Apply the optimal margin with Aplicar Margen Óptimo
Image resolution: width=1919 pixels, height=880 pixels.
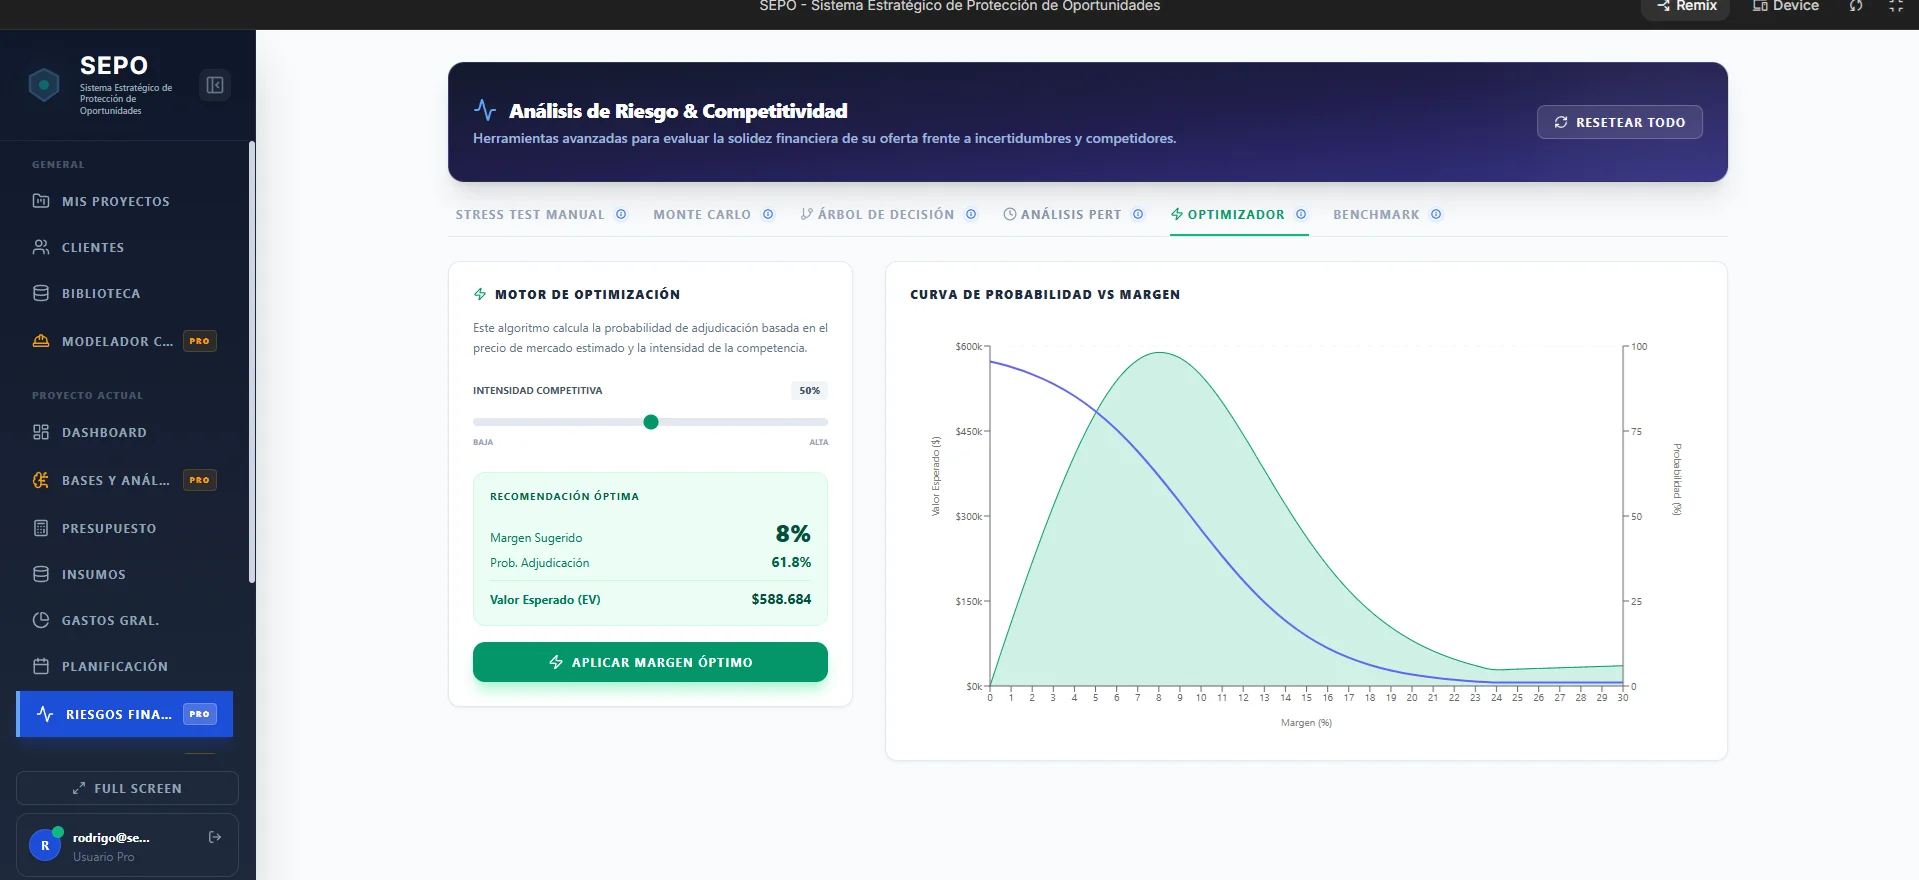coord(650,662)
